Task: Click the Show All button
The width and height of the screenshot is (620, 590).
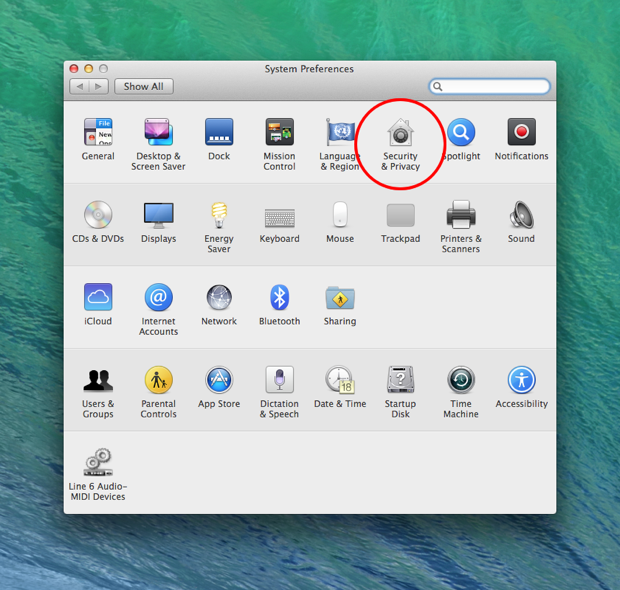Action: tap(144, 86)
